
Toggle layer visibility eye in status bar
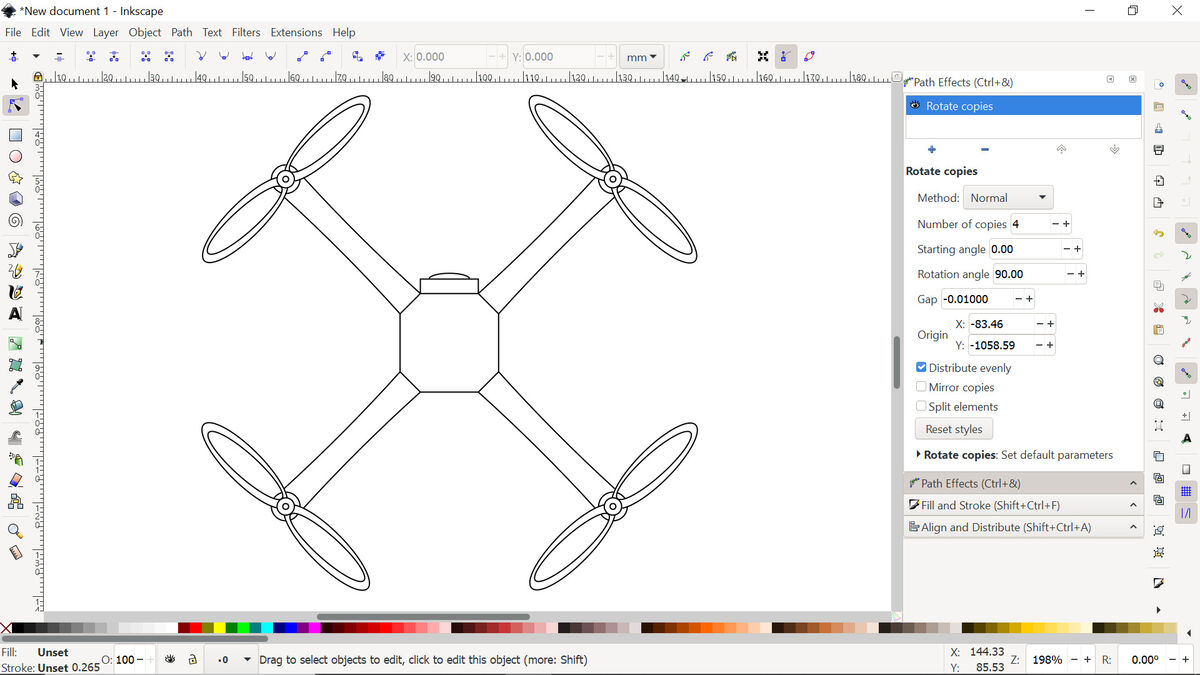tap(170, 659)
